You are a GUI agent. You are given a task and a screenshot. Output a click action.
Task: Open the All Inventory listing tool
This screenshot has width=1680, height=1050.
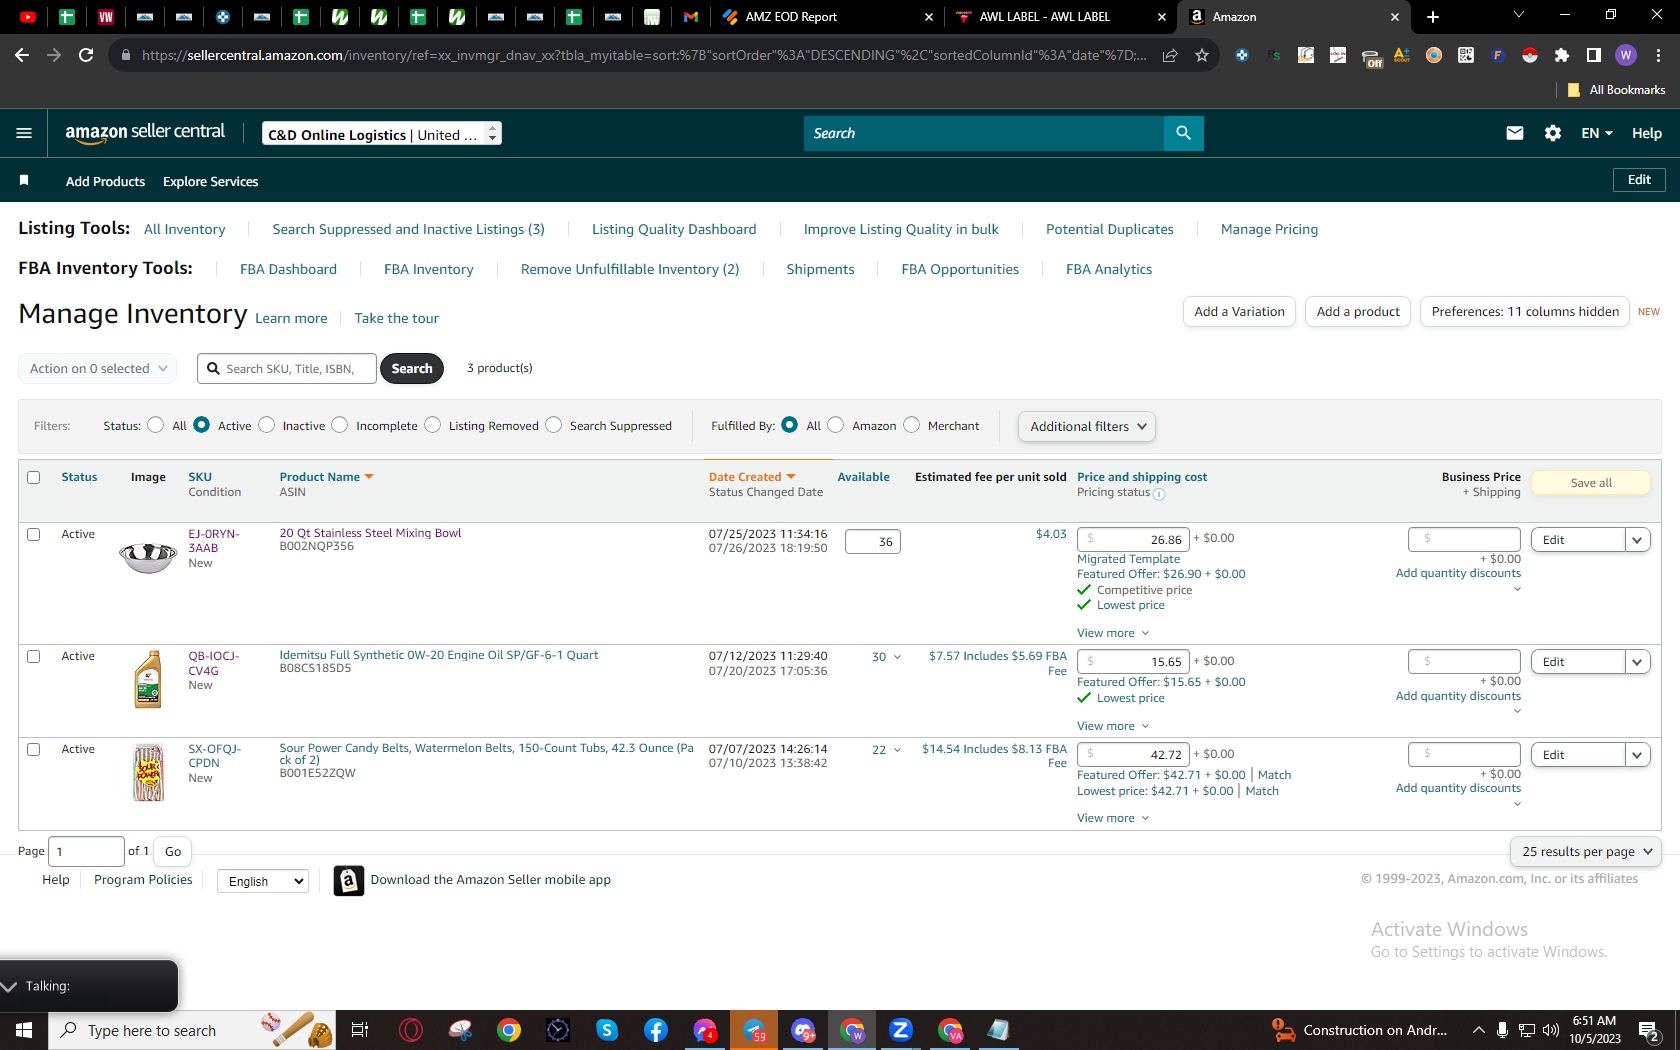pos(185,229)
